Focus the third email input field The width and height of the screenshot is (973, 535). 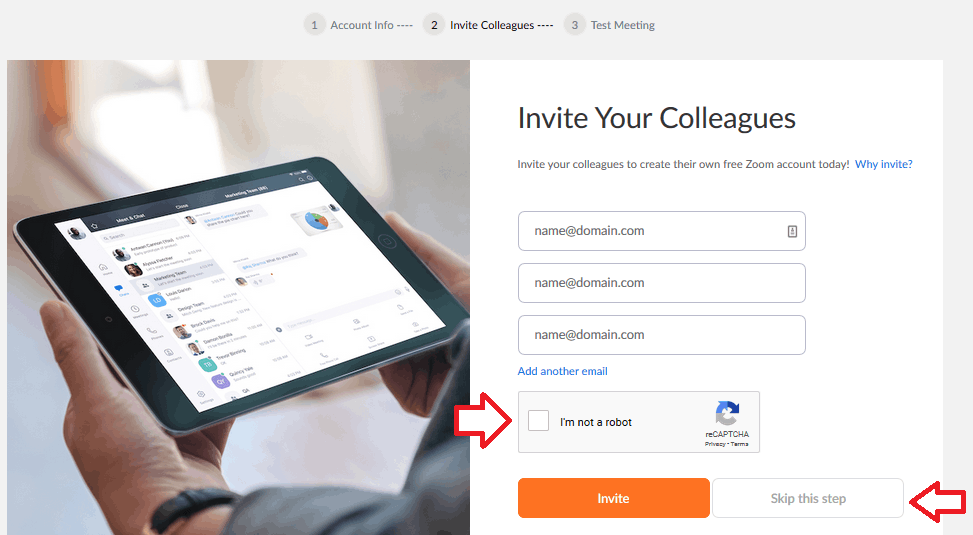pos(661,335)
